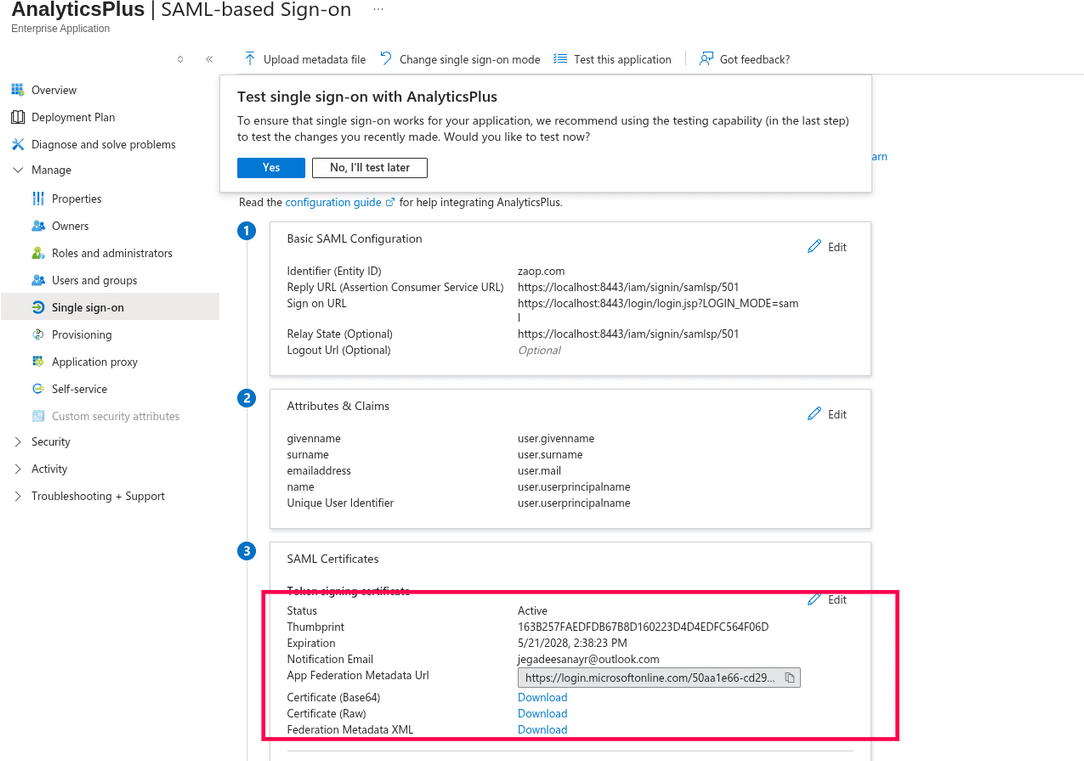Image resolution: width=1084 pixels, height=761 pixels.
Task: Click user.mail claim value
Action: 539,471
